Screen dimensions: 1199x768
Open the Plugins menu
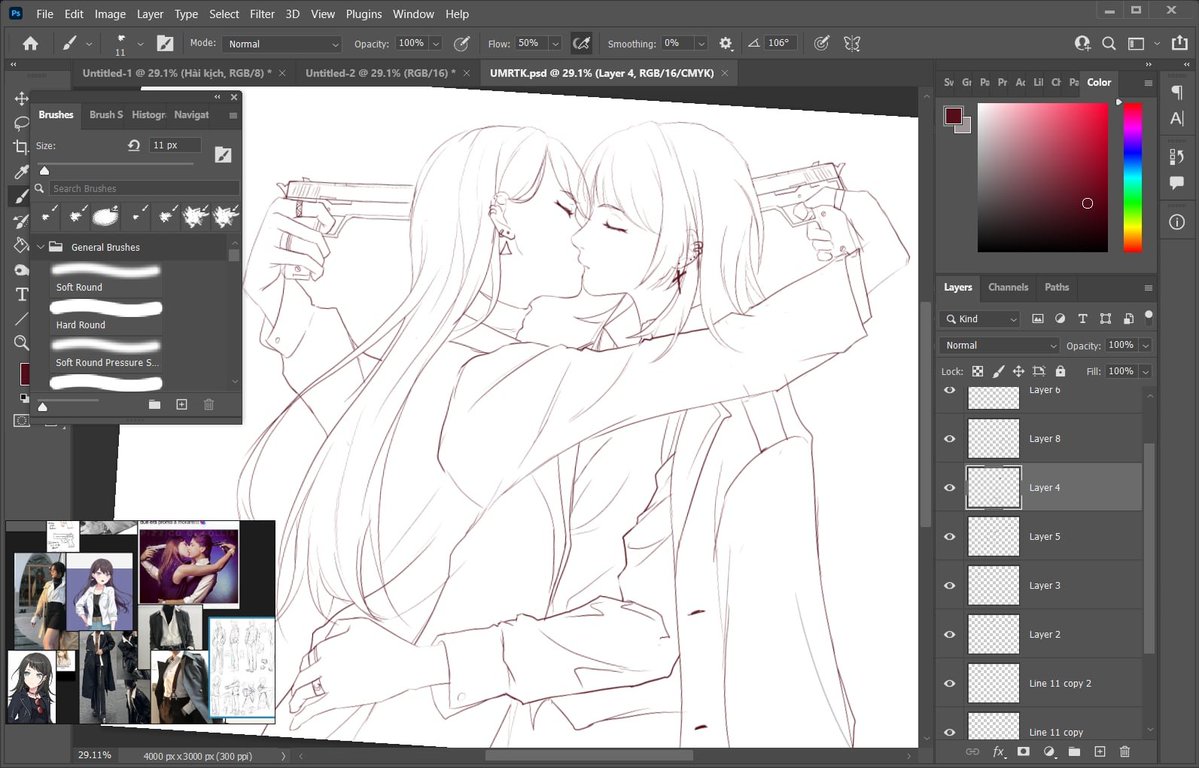(364, 14)
